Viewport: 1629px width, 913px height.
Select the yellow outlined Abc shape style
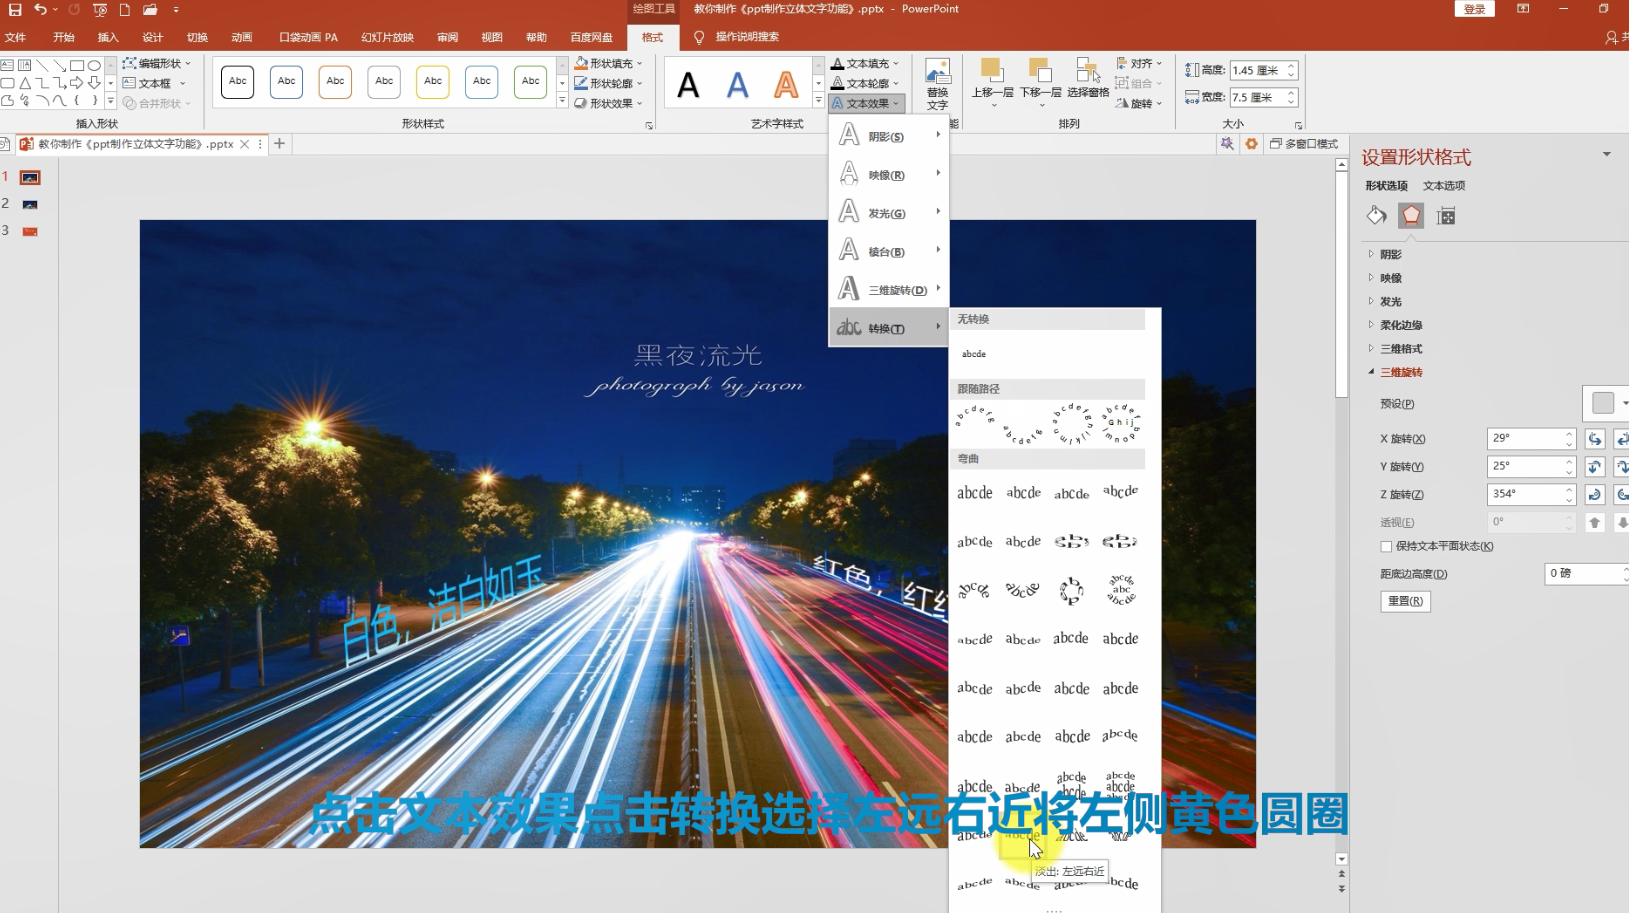click(433, 81)
